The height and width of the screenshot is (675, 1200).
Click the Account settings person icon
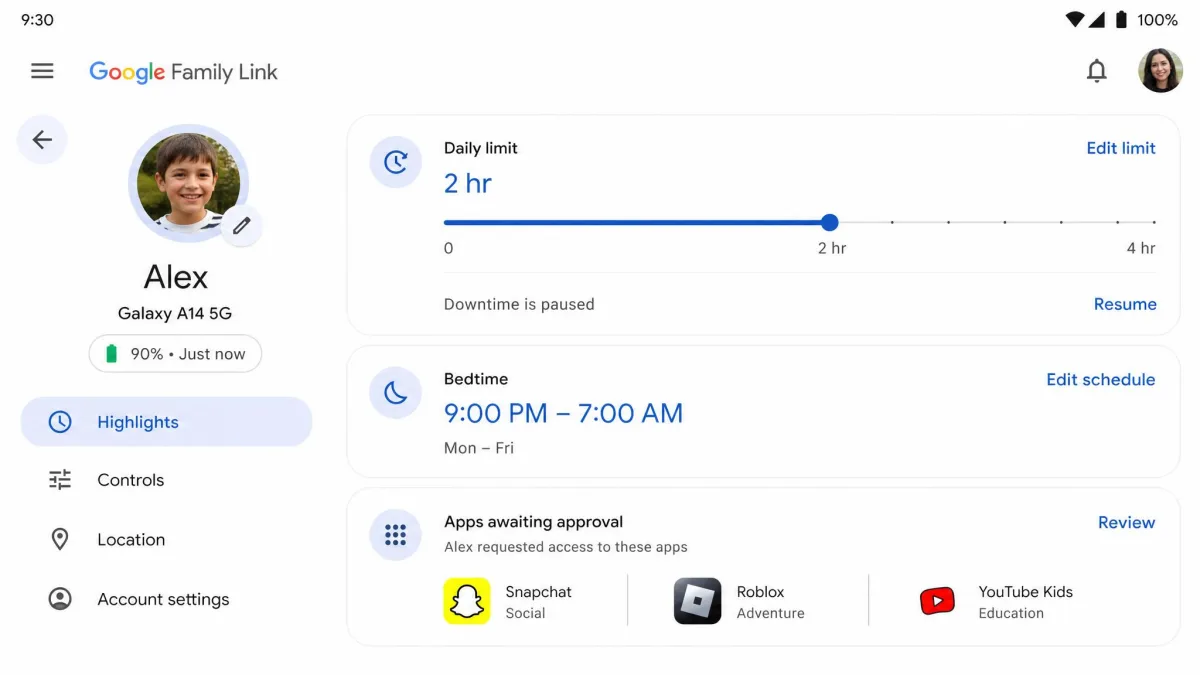(60, 599)
